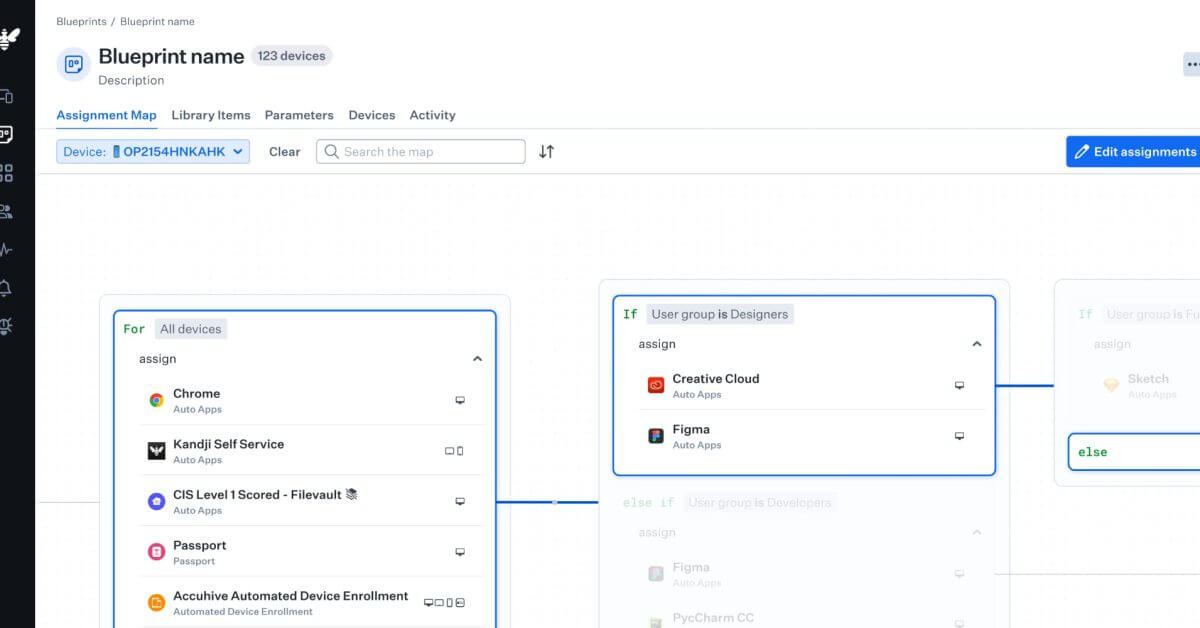Open the Alerts bell icon in sidebar

tap(5, 288)
